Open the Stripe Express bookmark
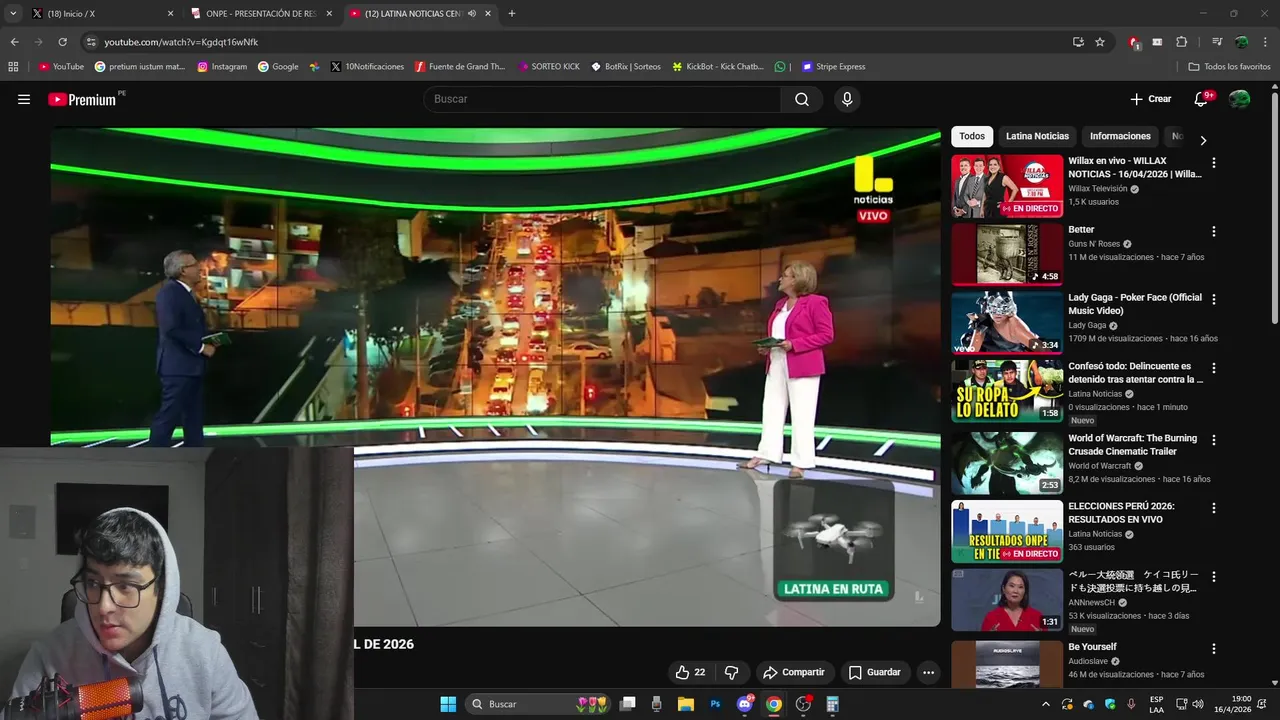This screenshot has height=720, width=1280. (833, 67)
